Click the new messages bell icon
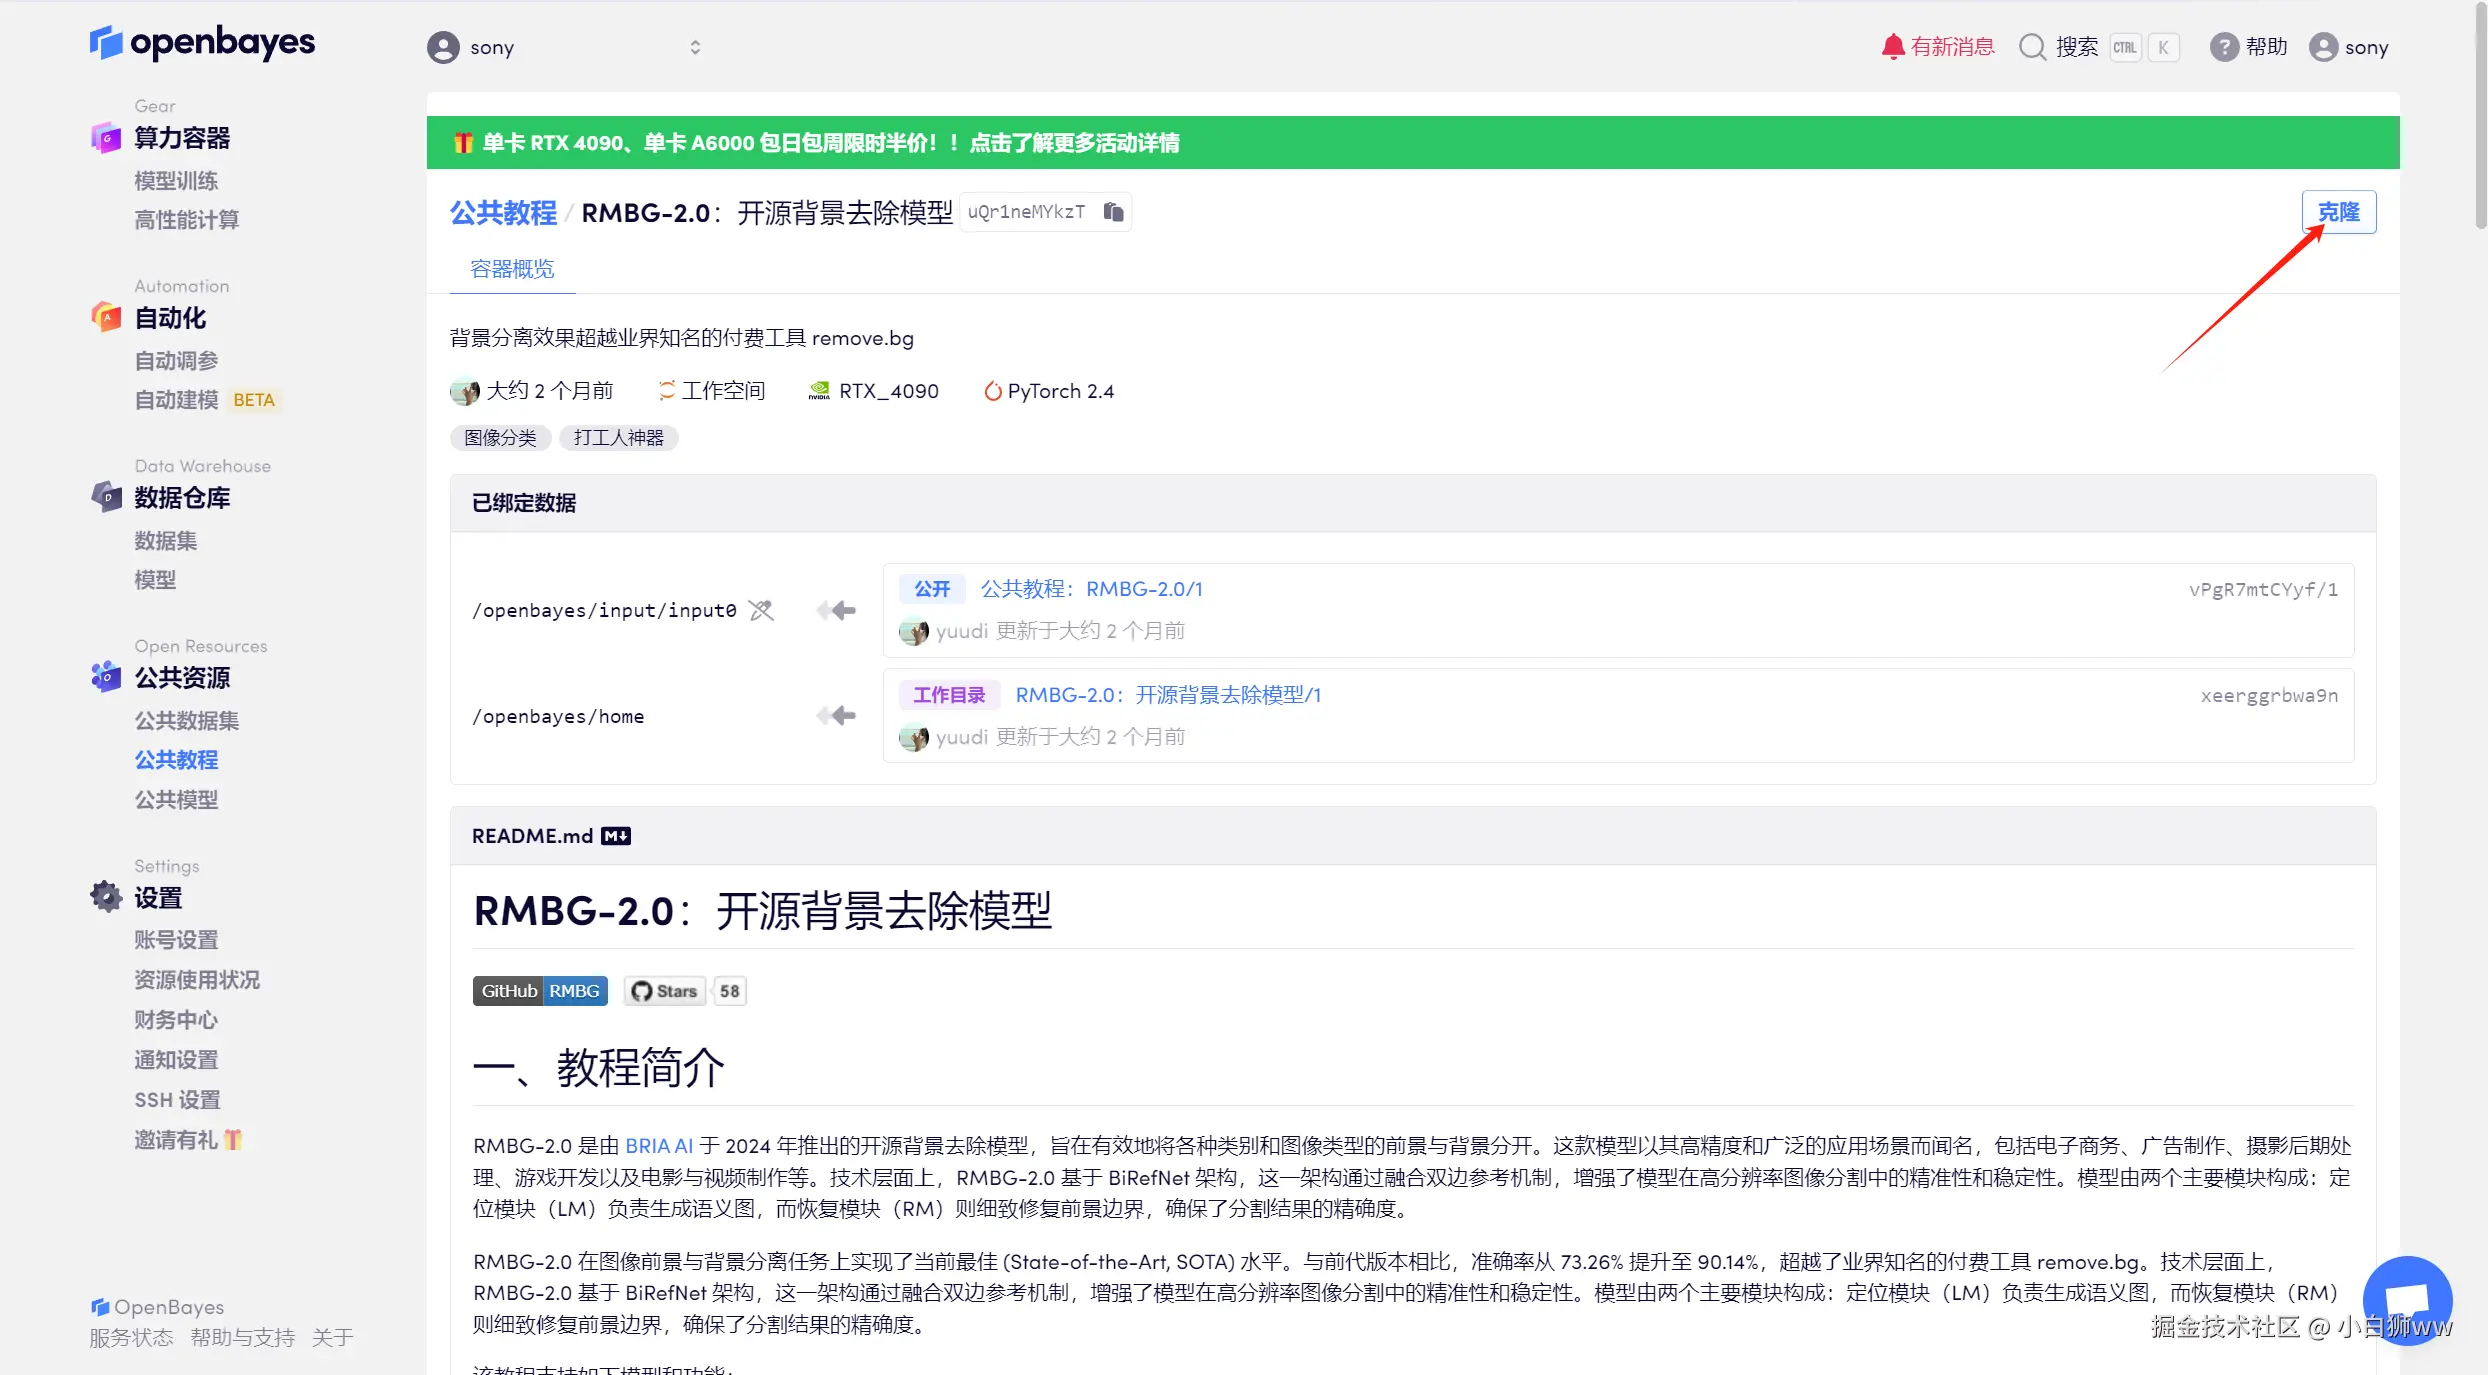The image size is (2488, 1375). 1892,47
